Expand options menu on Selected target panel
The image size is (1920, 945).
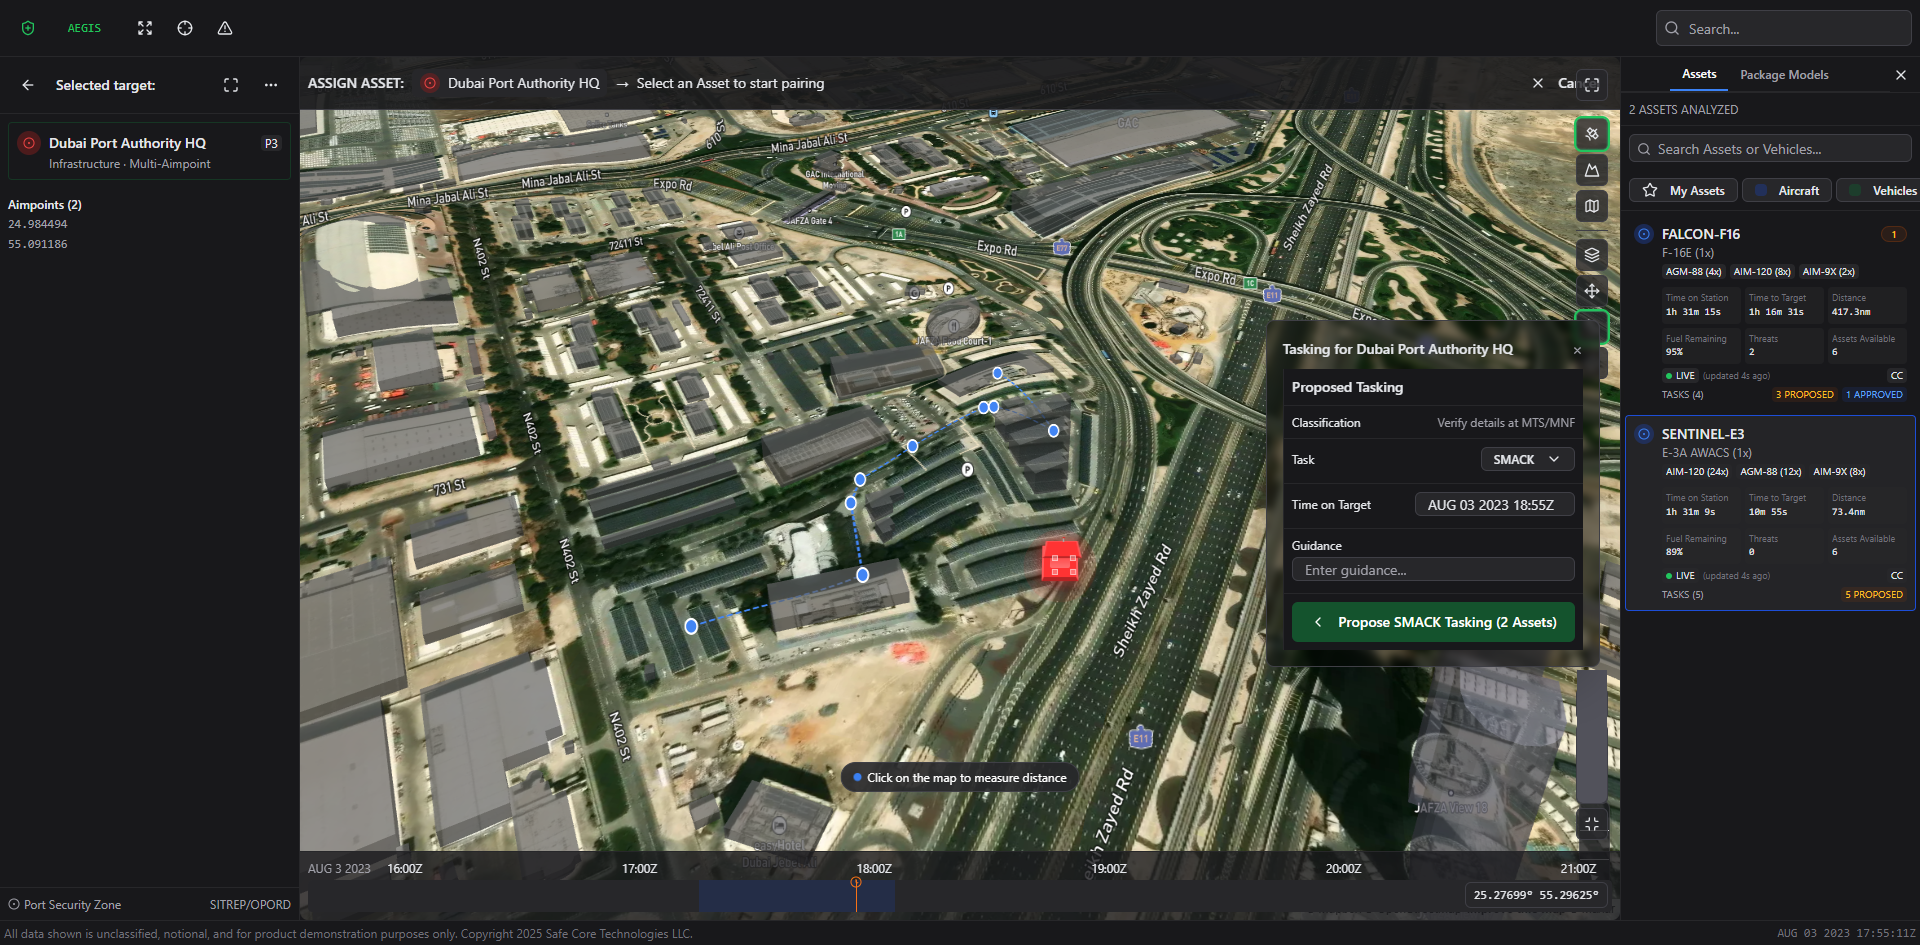(x=270, y=85)
